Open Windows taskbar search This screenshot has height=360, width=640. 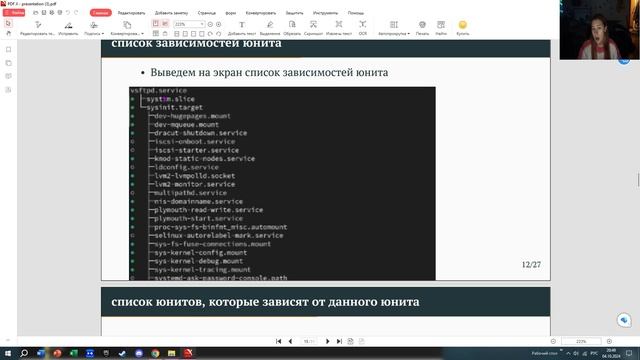[x=24, y=353]
